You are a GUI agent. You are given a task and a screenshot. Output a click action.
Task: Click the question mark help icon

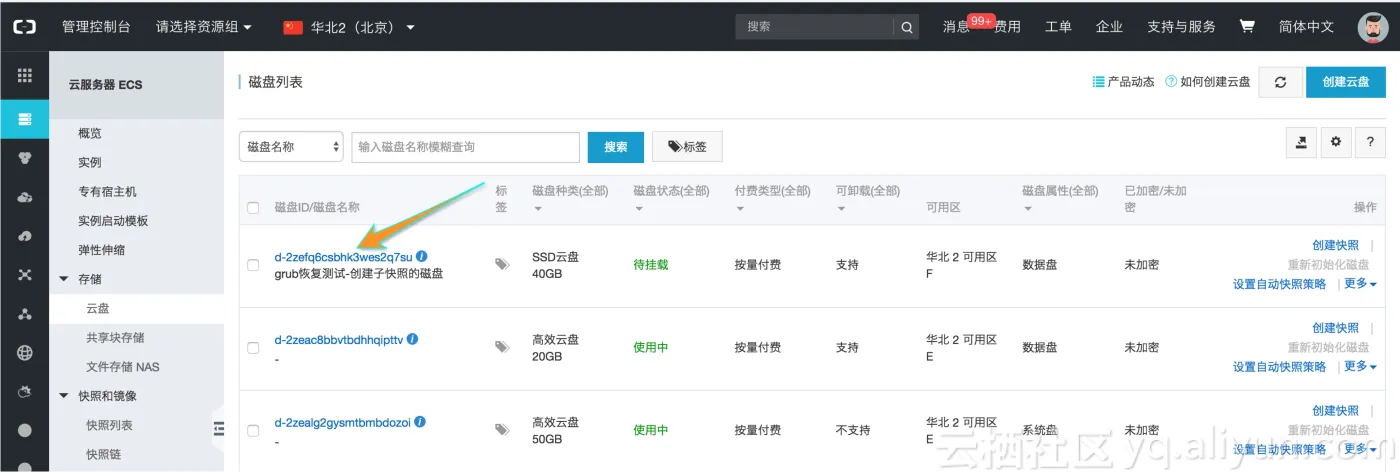click(x=1370, y=143)
